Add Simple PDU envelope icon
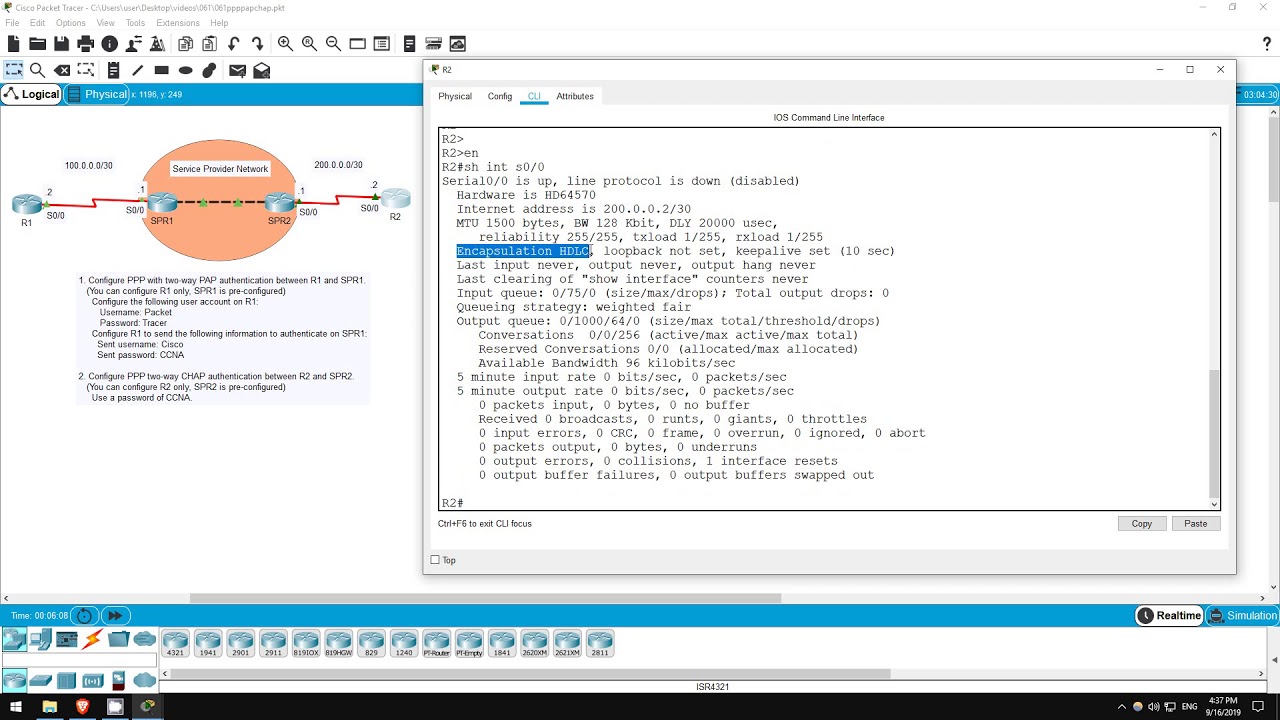Screen dimensions: 1280x720 [237, 70]
